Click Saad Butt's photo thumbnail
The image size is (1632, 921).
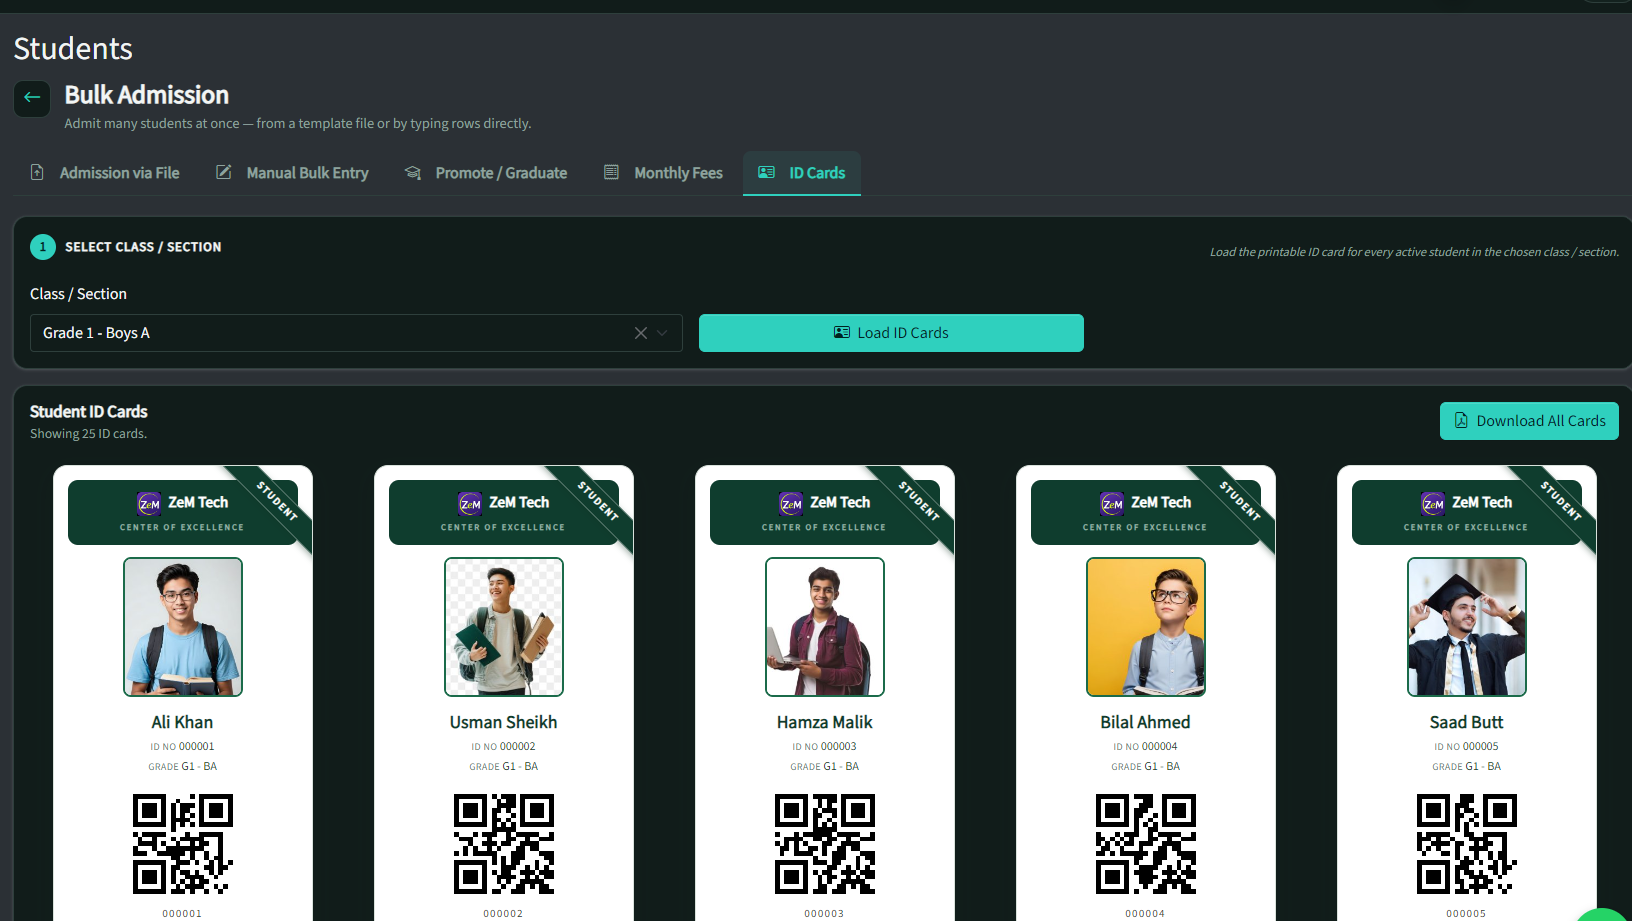tap(1467, 627)
